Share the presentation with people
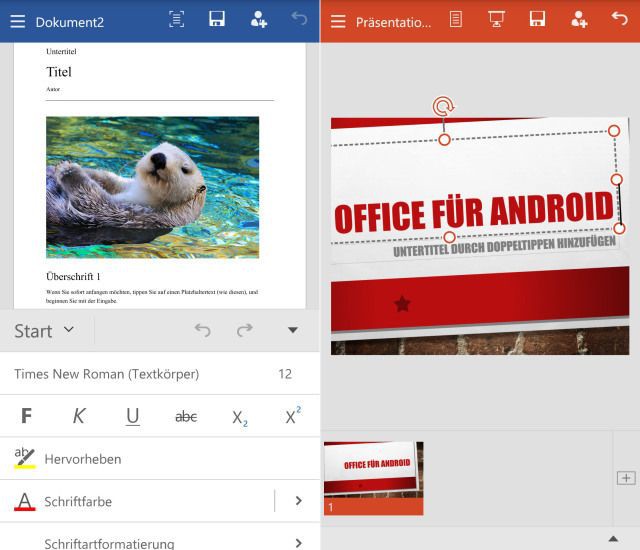The width and height of the screenshot is (640, 550). (x=579, y=20)
